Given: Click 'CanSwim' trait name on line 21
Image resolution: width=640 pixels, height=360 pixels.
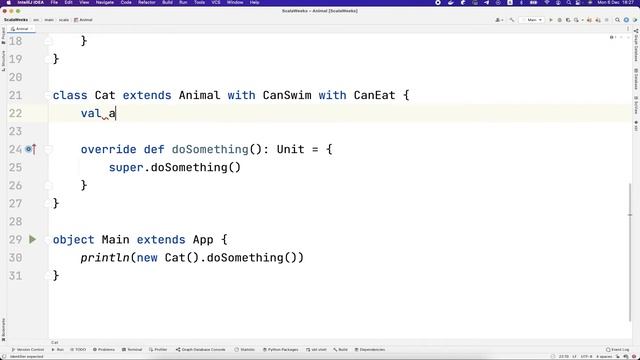Looking at the screenshot, I should (x=287, y=96).
